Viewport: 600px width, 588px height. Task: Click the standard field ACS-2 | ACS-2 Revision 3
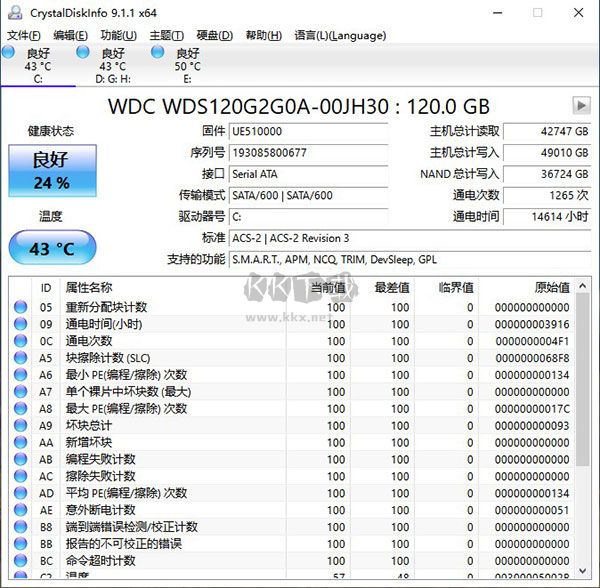(x=410, y=238)
